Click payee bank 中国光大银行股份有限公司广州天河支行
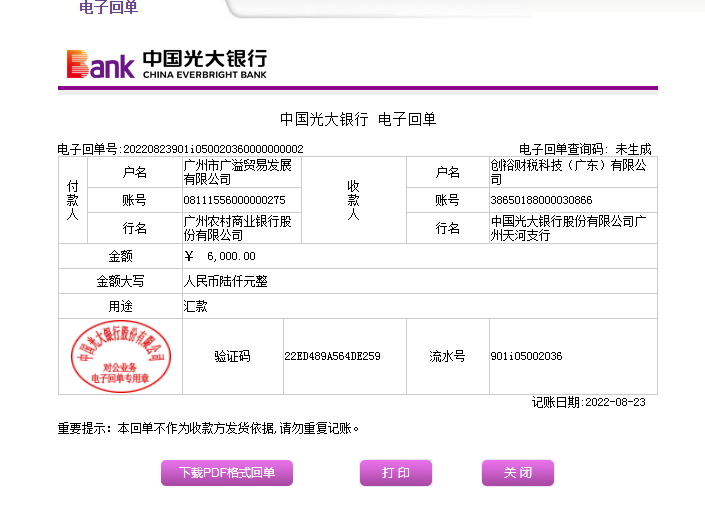 click(x=568, y=228)
